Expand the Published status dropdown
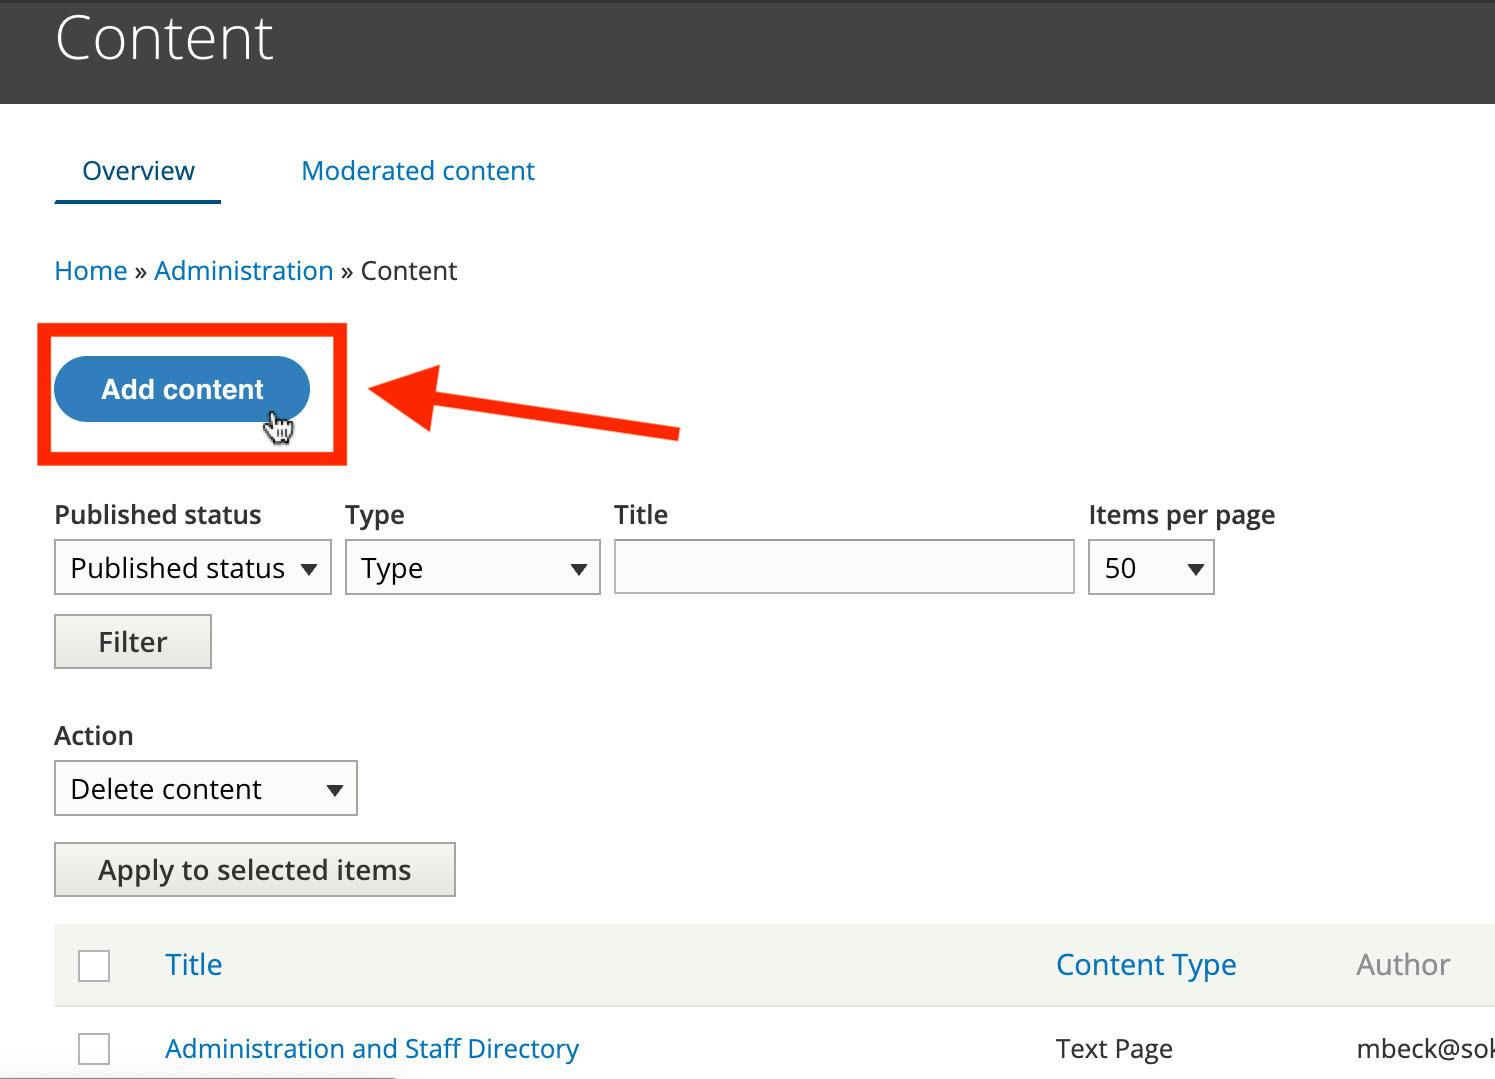 193,568
